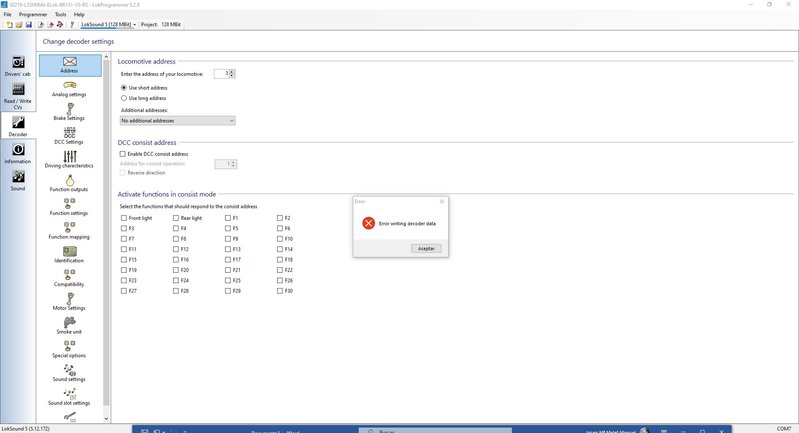The height and width of the screenshot is (433, 799).
Task: Click the Save project floppy icon
Action: click(x=29, y=24)
